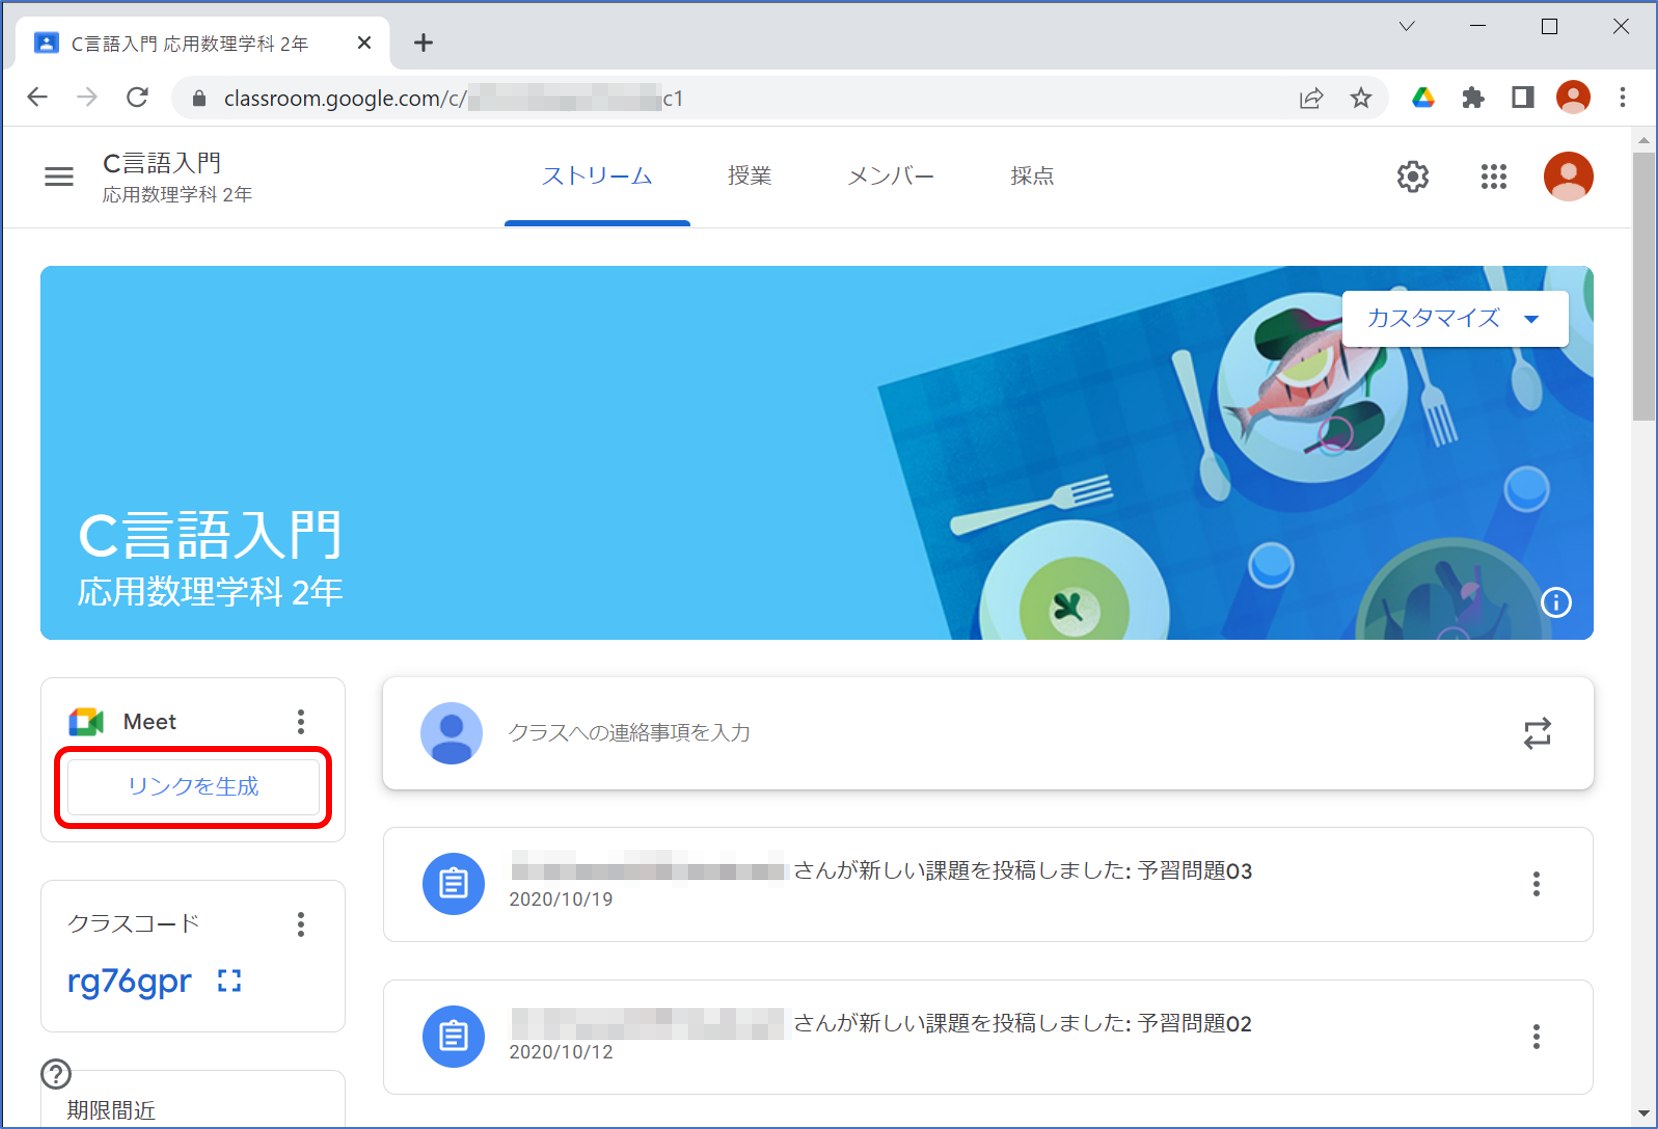Click the class banner info icon
1658x1129 pixels.
pyautogui.click(x=1556, y=603)
